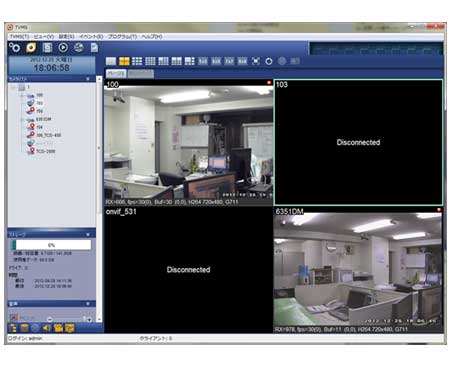Select the Disconnected camera 103 pane
Viewport: 450px width, 373px height.
(x=358, y=142)
